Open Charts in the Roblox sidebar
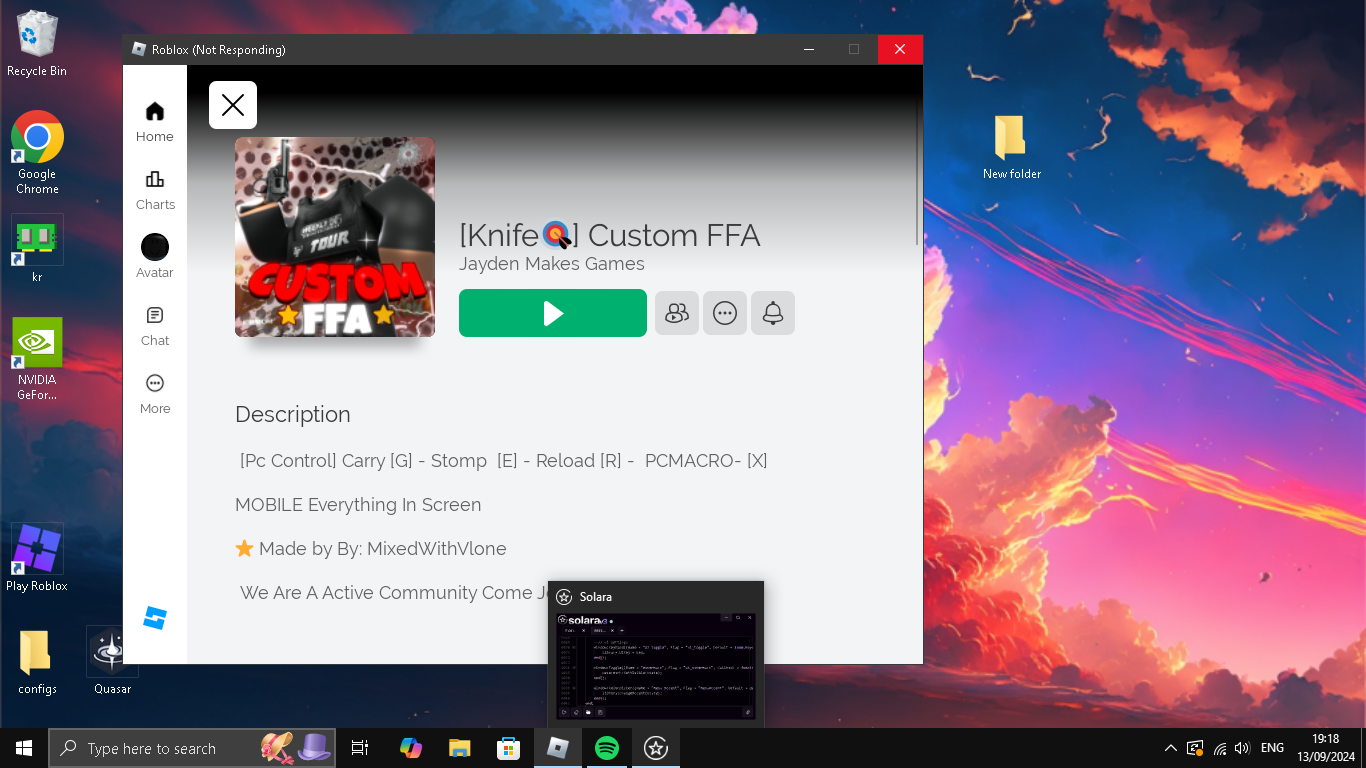This screenshot has height=768, width=1366. click(155, 190)
